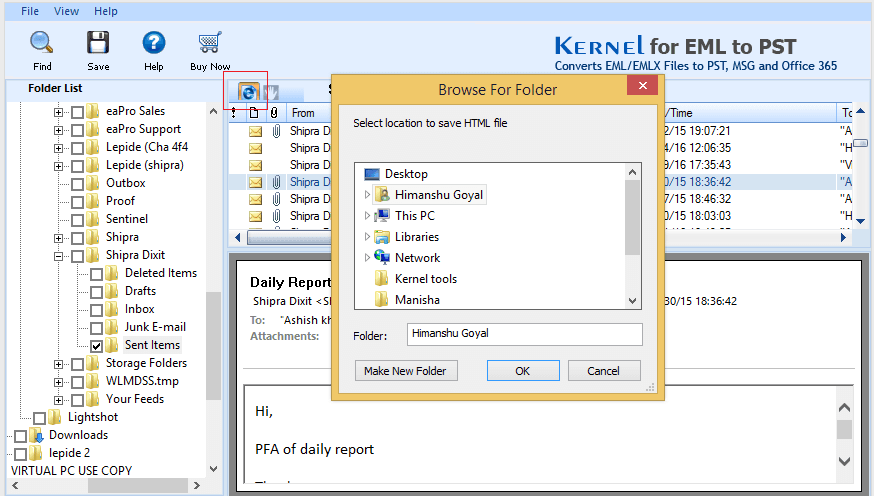Screen dimensions: 874x496
Task: Click the attachment paperclip on the 19:07:21 email
Action: pos(276,131)
